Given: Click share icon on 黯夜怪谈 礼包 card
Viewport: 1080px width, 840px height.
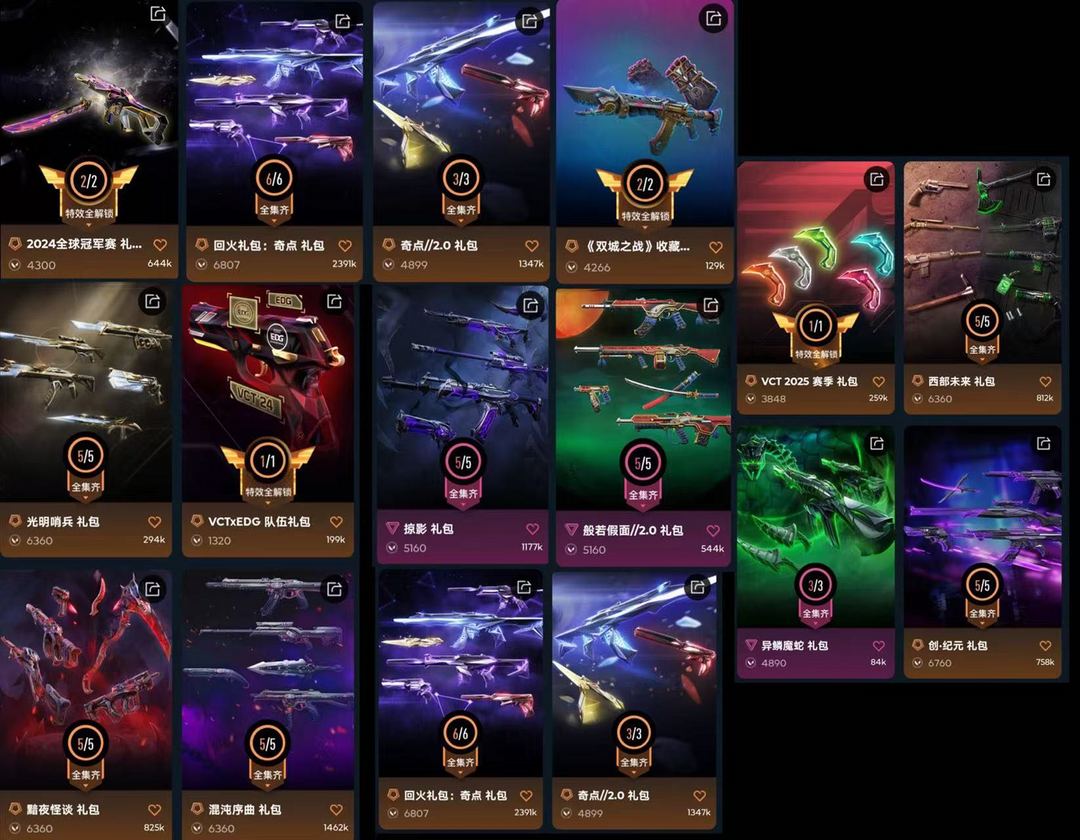Looking at the screenshot, I should [x=153, y=589].
